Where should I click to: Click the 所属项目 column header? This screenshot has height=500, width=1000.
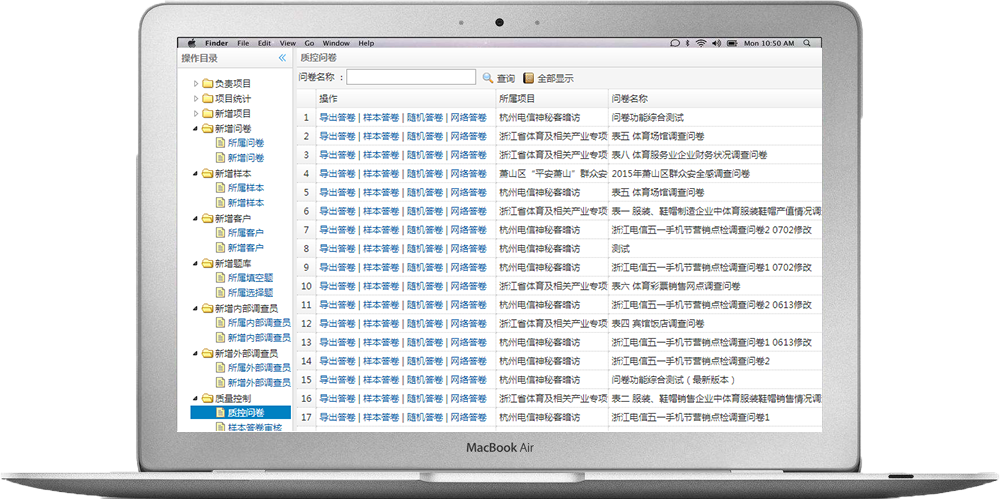point(518,99)
